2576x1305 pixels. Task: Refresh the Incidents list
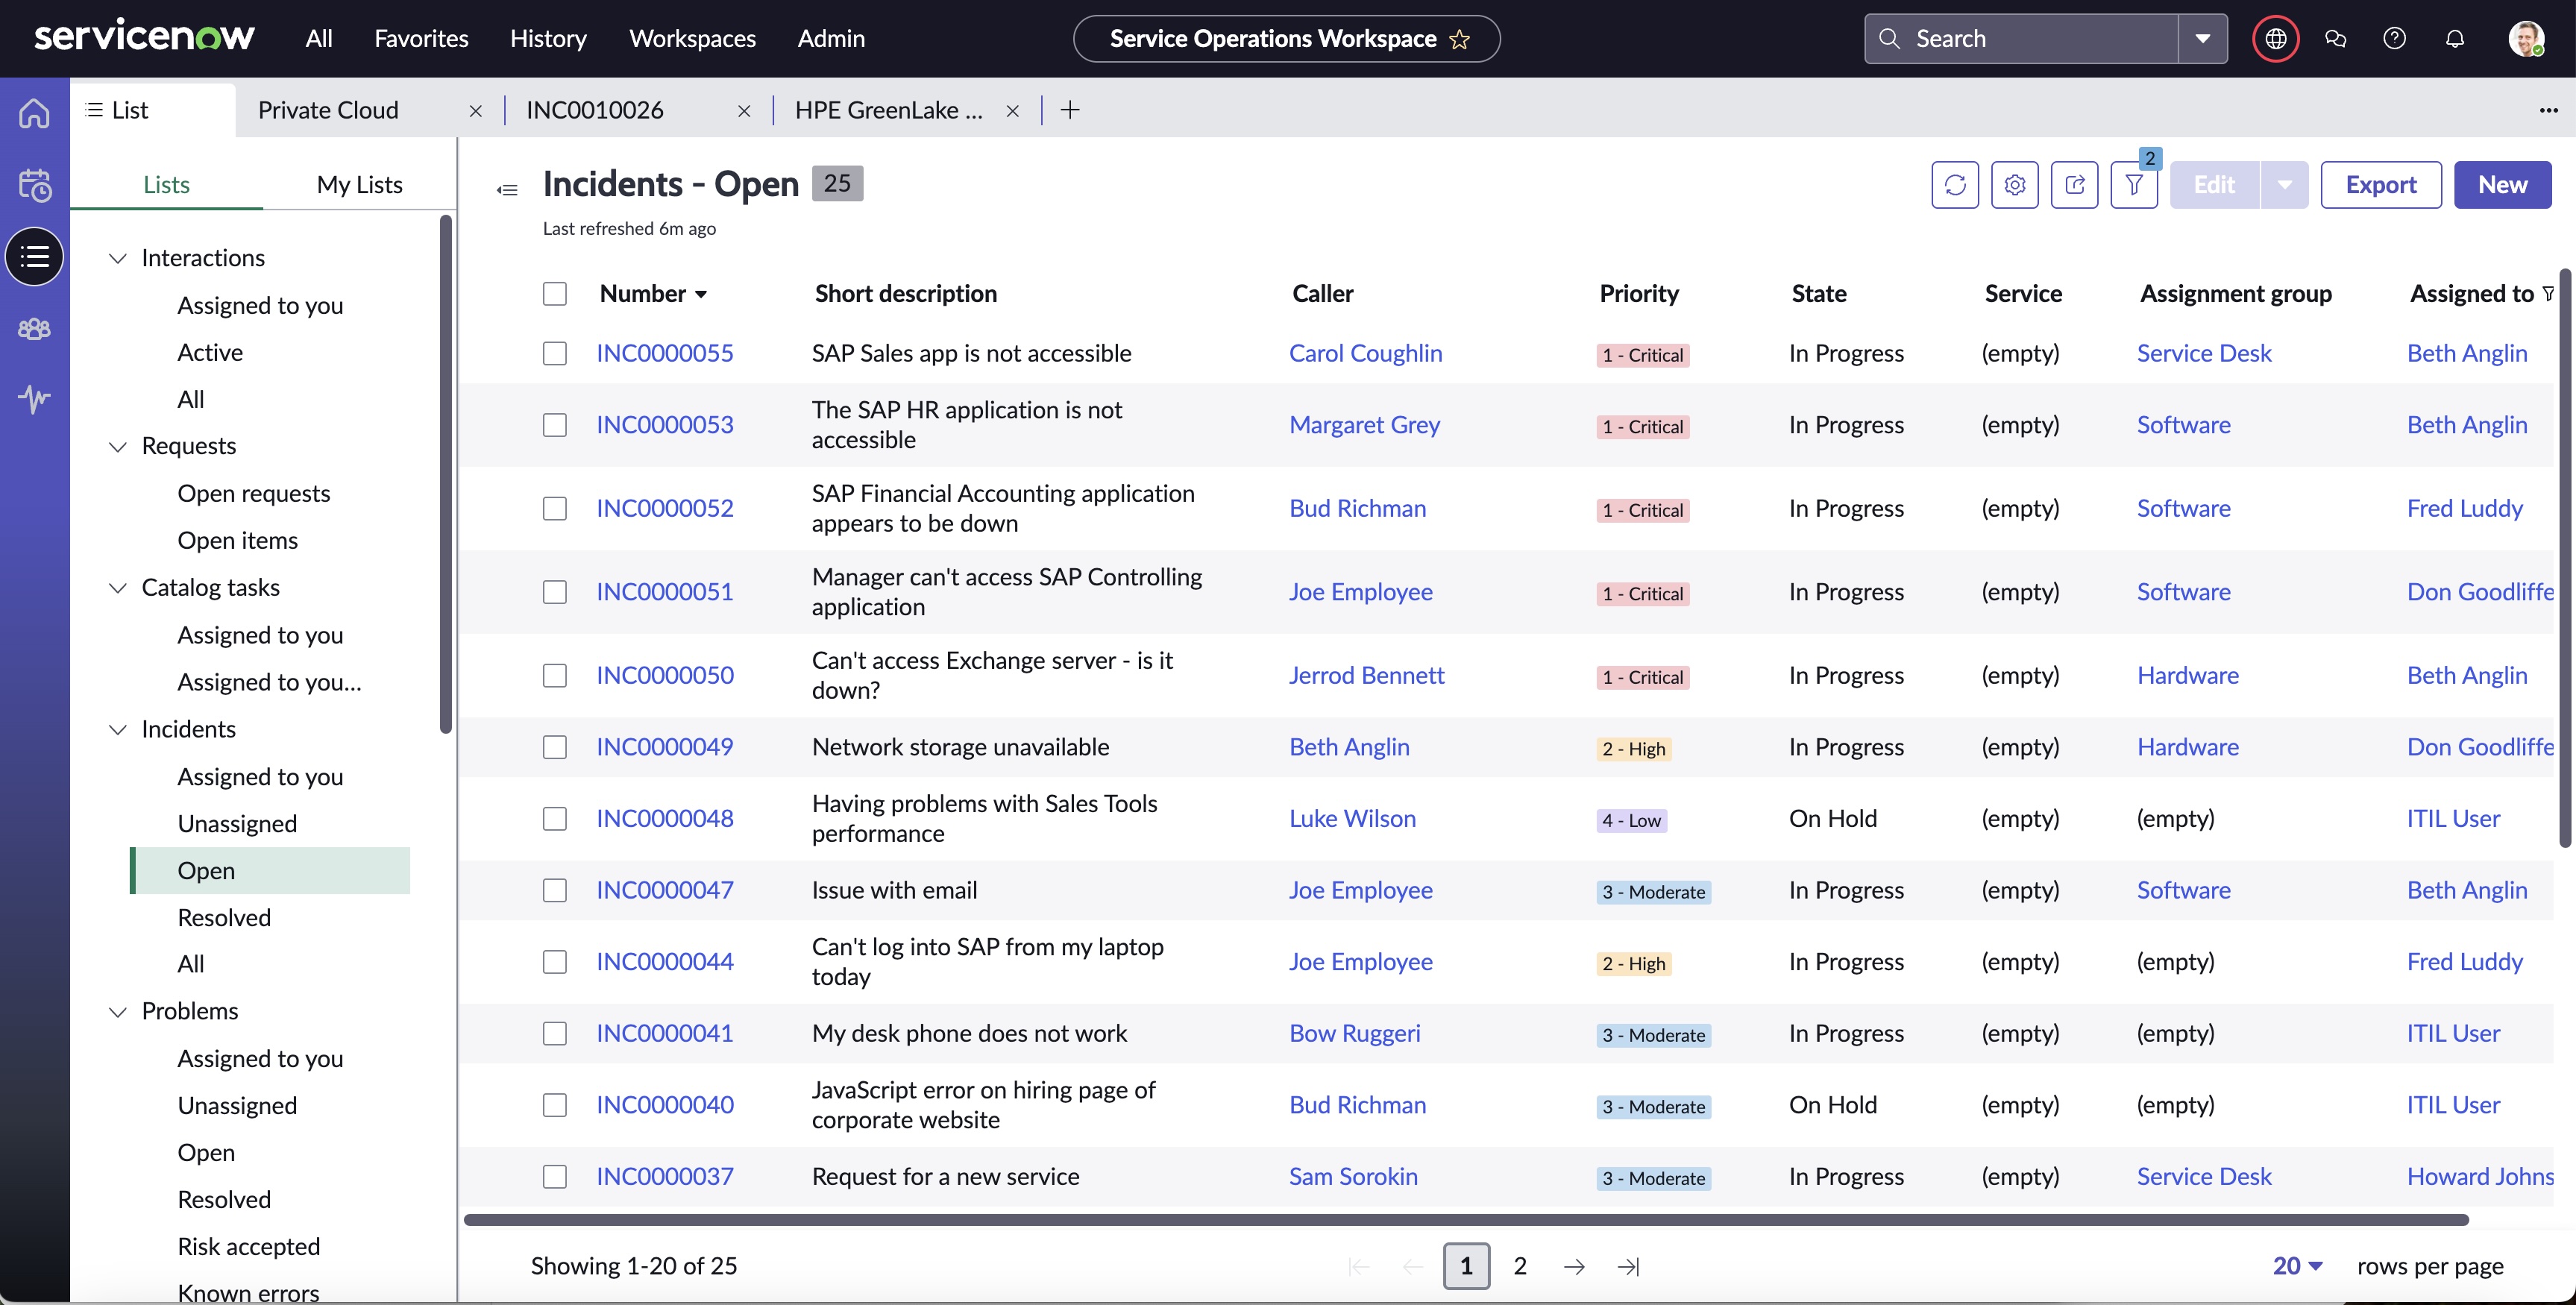coord(1954,185)
